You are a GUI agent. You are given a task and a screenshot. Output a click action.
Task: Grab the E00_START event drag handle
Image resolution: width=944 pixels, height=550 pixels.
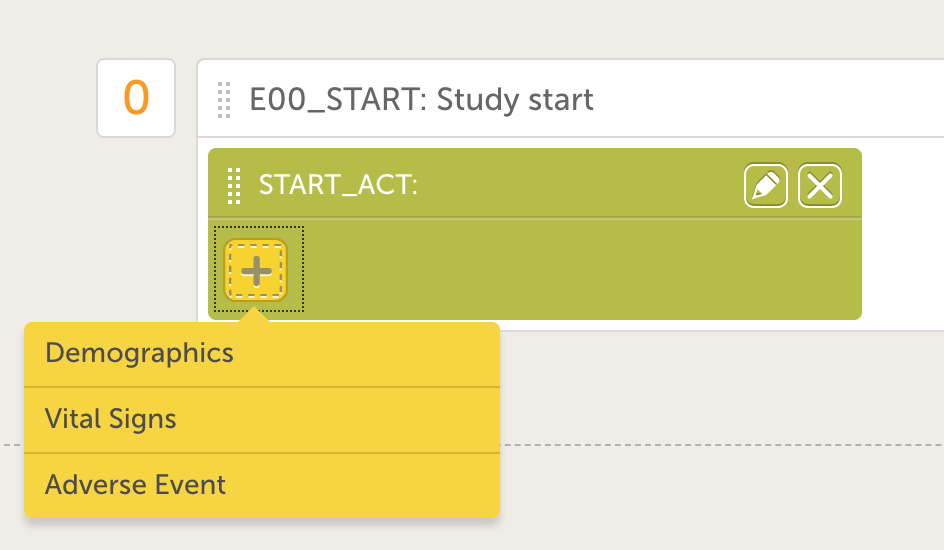coord(224,99)
